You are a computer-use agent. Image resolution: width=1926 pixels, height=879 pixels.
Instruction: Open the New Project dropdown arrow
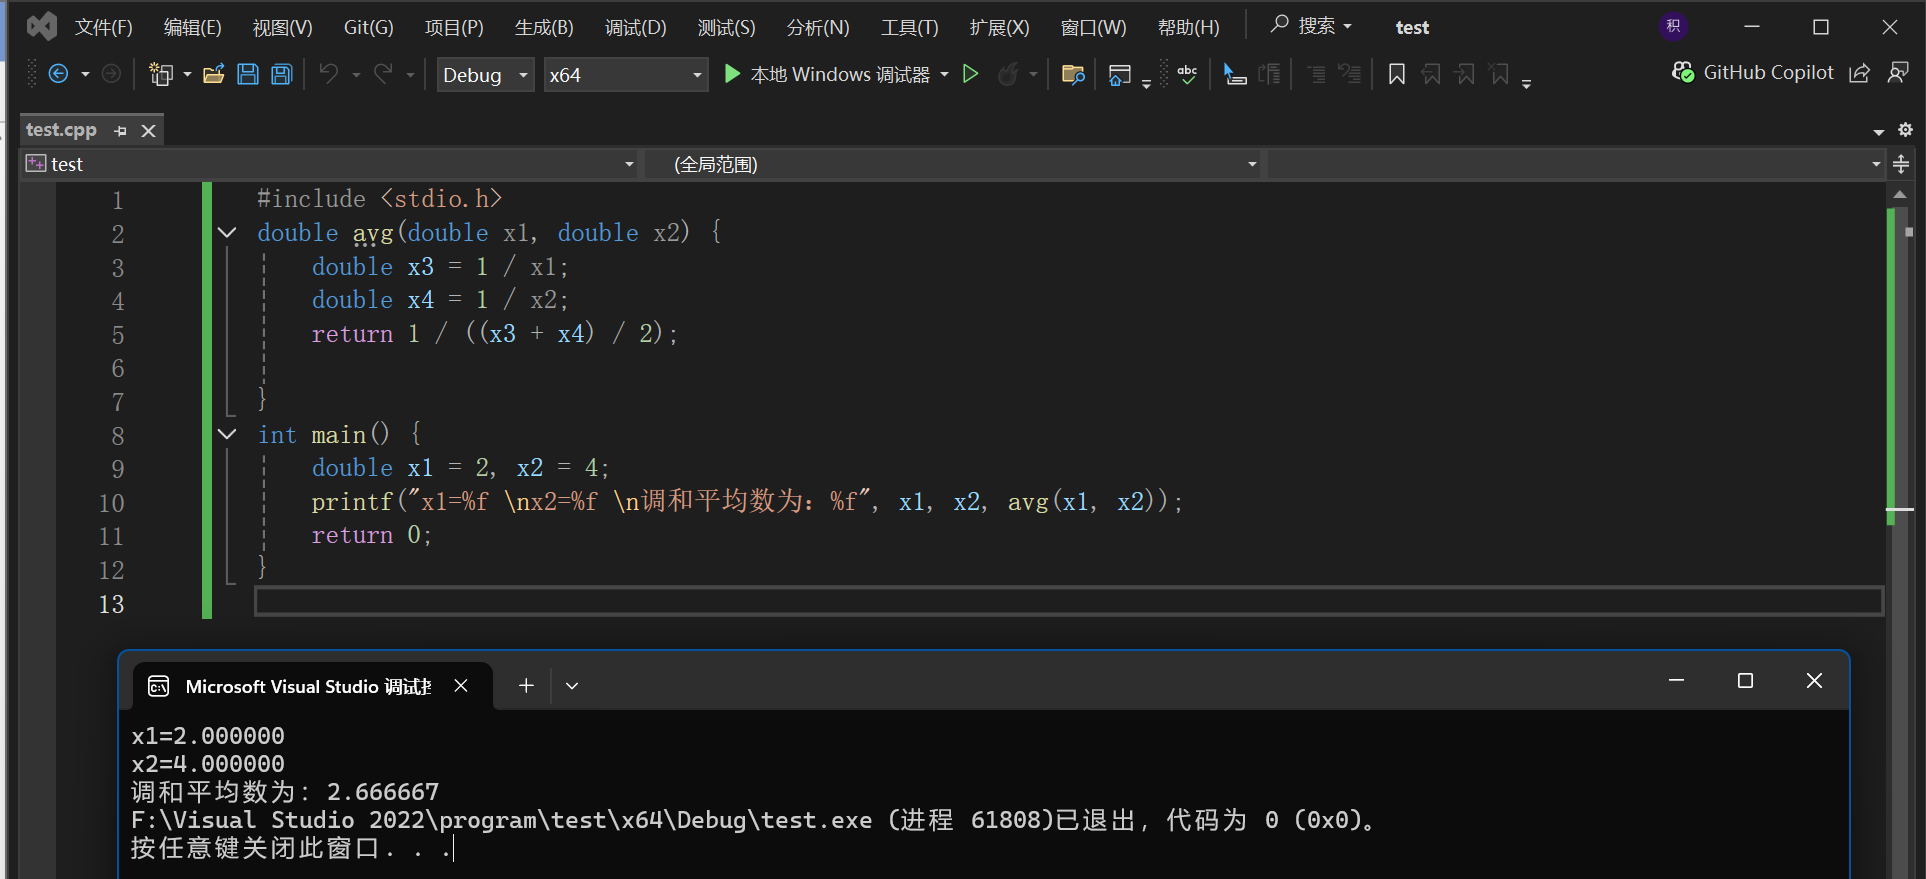(x=187, y=75)
